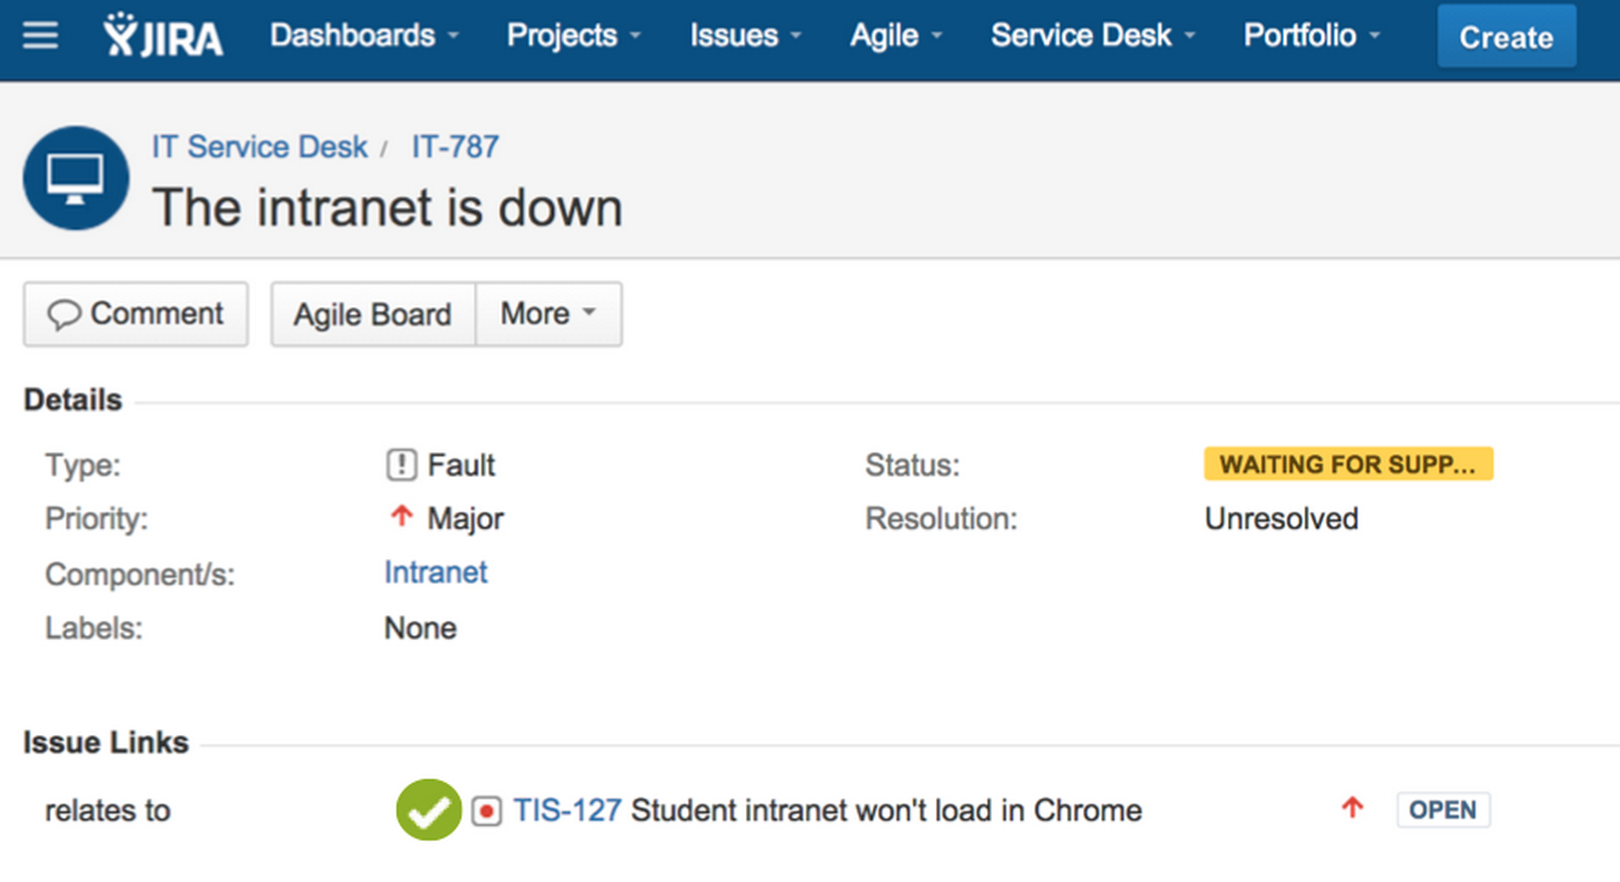The width and height of the screenshot is (1620, 882).
Task: Open the TIS-127 linked issue
Action: [567, 810]
